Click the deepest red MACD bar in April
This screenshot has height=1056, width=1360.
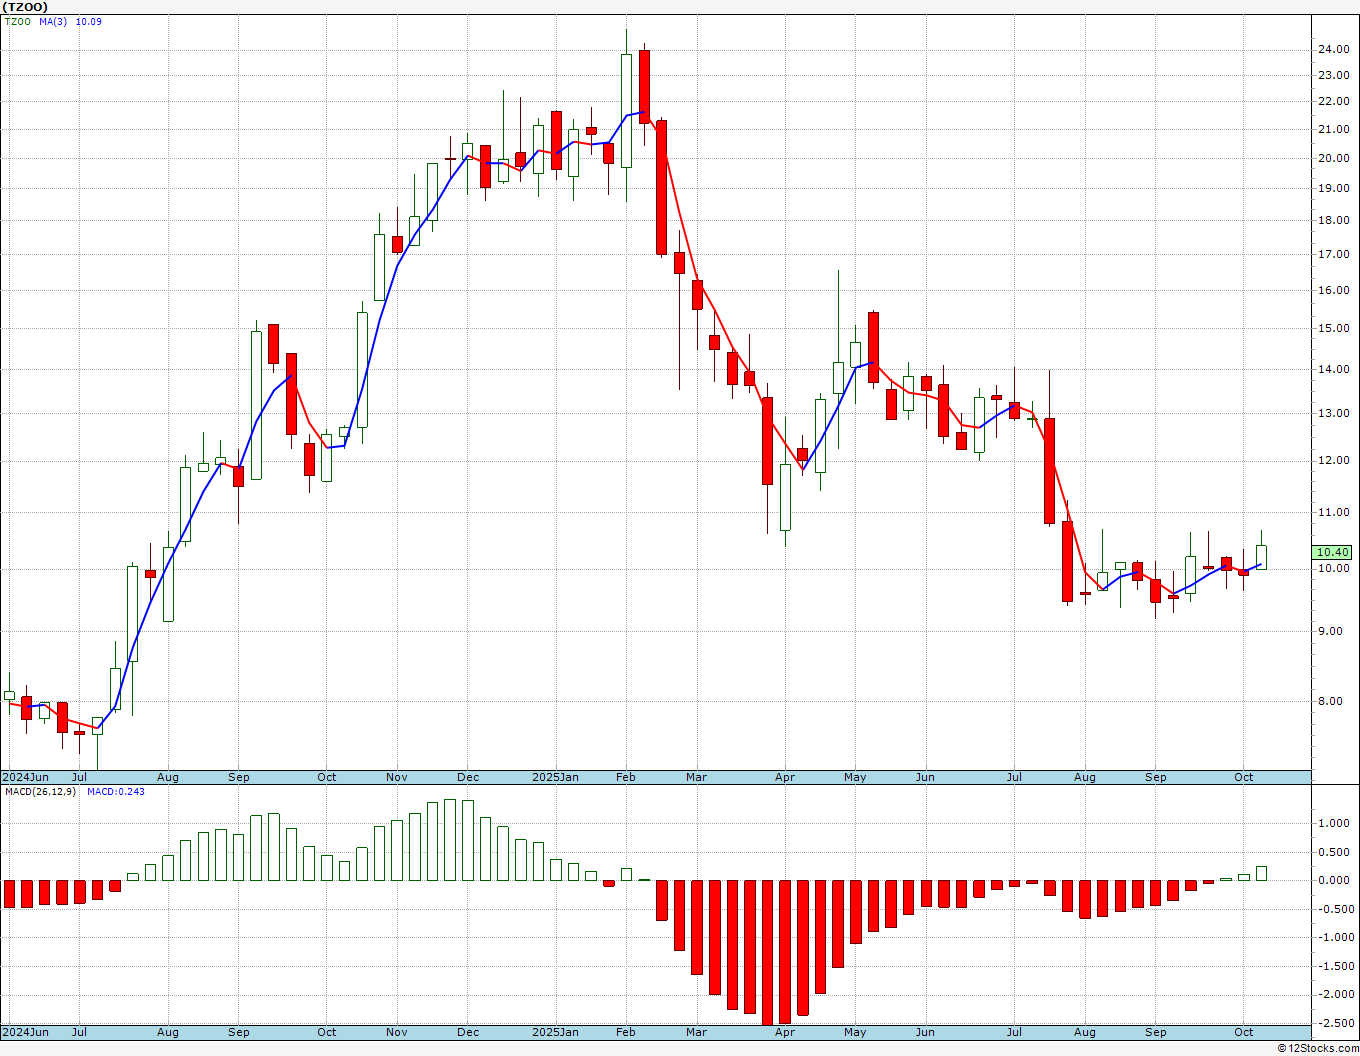pyautogui.click(x=767, y=952)
